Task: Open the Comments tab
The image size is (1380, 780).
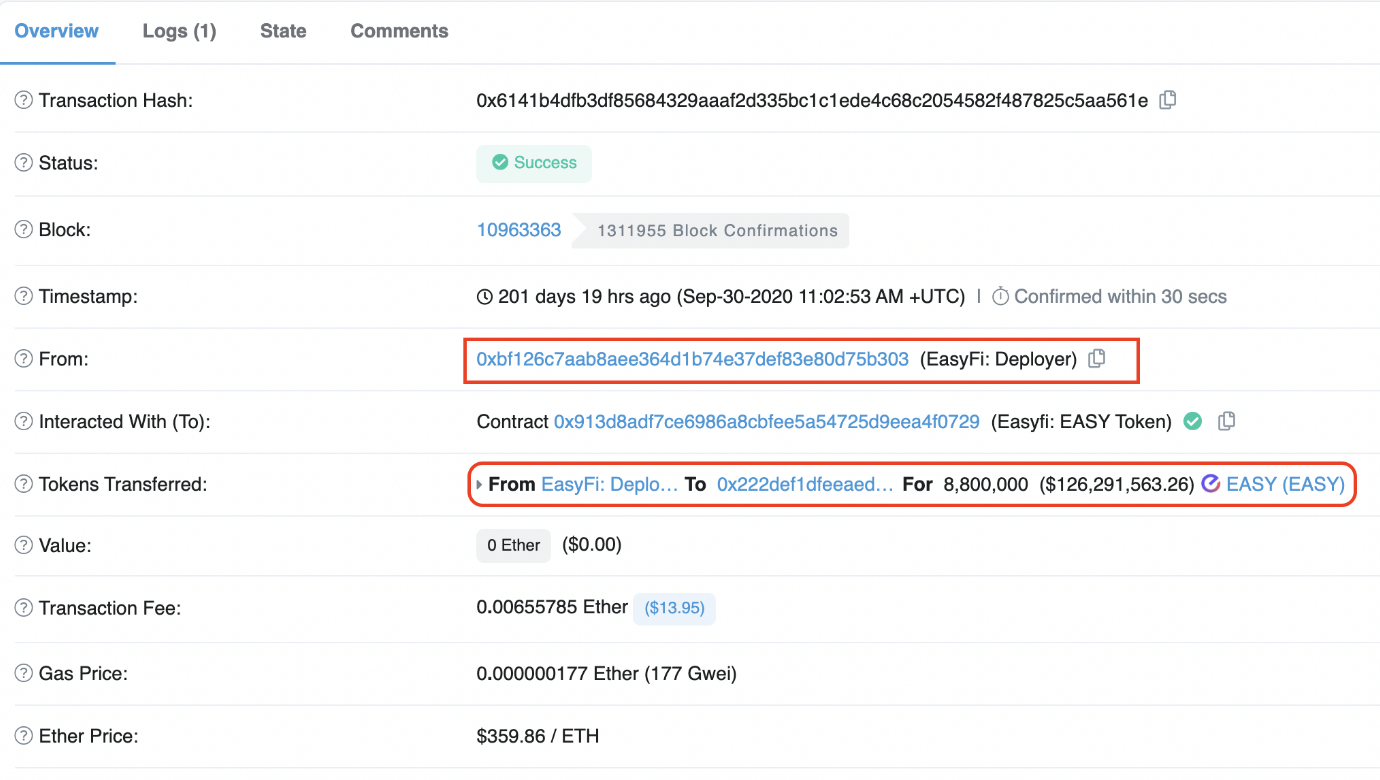Action: tap(399, 31)
